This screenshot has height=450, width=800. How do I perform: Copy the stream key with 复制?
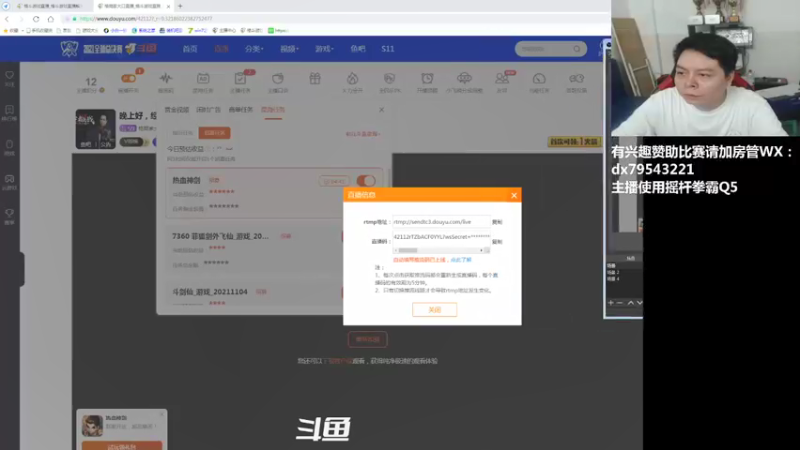click(x=497, y=242)
